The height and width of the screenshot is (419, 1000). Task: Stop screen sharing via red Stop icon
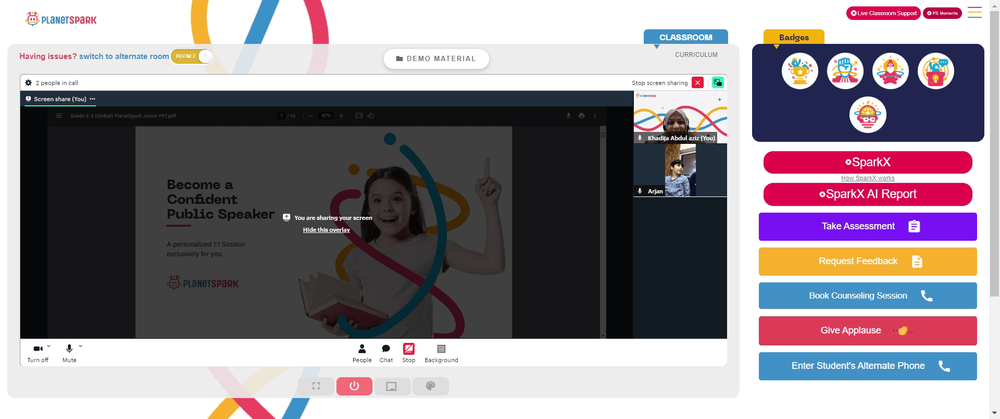(x=409, y=349)
